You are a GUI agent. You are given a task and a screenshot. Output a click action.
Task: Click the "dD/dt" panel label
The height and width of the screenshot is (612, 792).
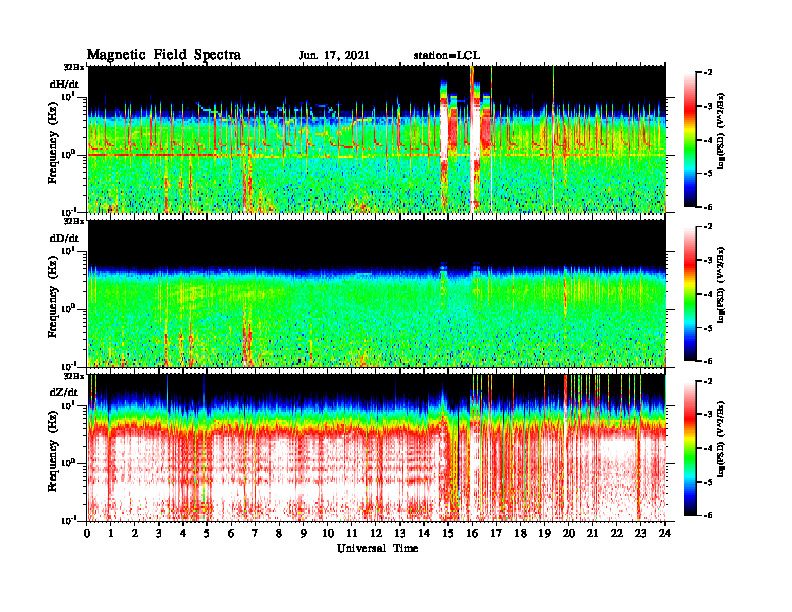click(x=64, y=238)
